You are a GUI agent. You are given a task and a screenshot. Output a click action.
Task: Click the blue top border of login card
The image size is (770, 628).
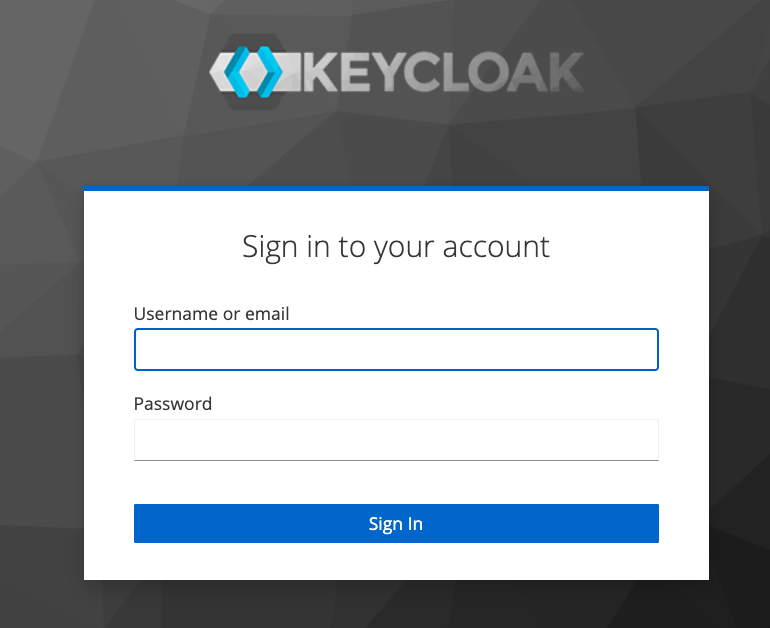(396, 188)
